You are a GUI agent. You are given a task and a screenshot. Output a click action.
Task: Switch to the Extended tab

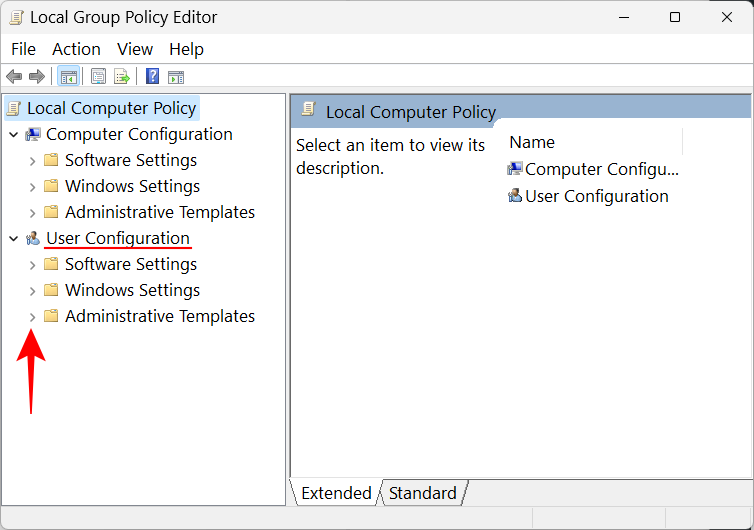click(x=336, y=493)
